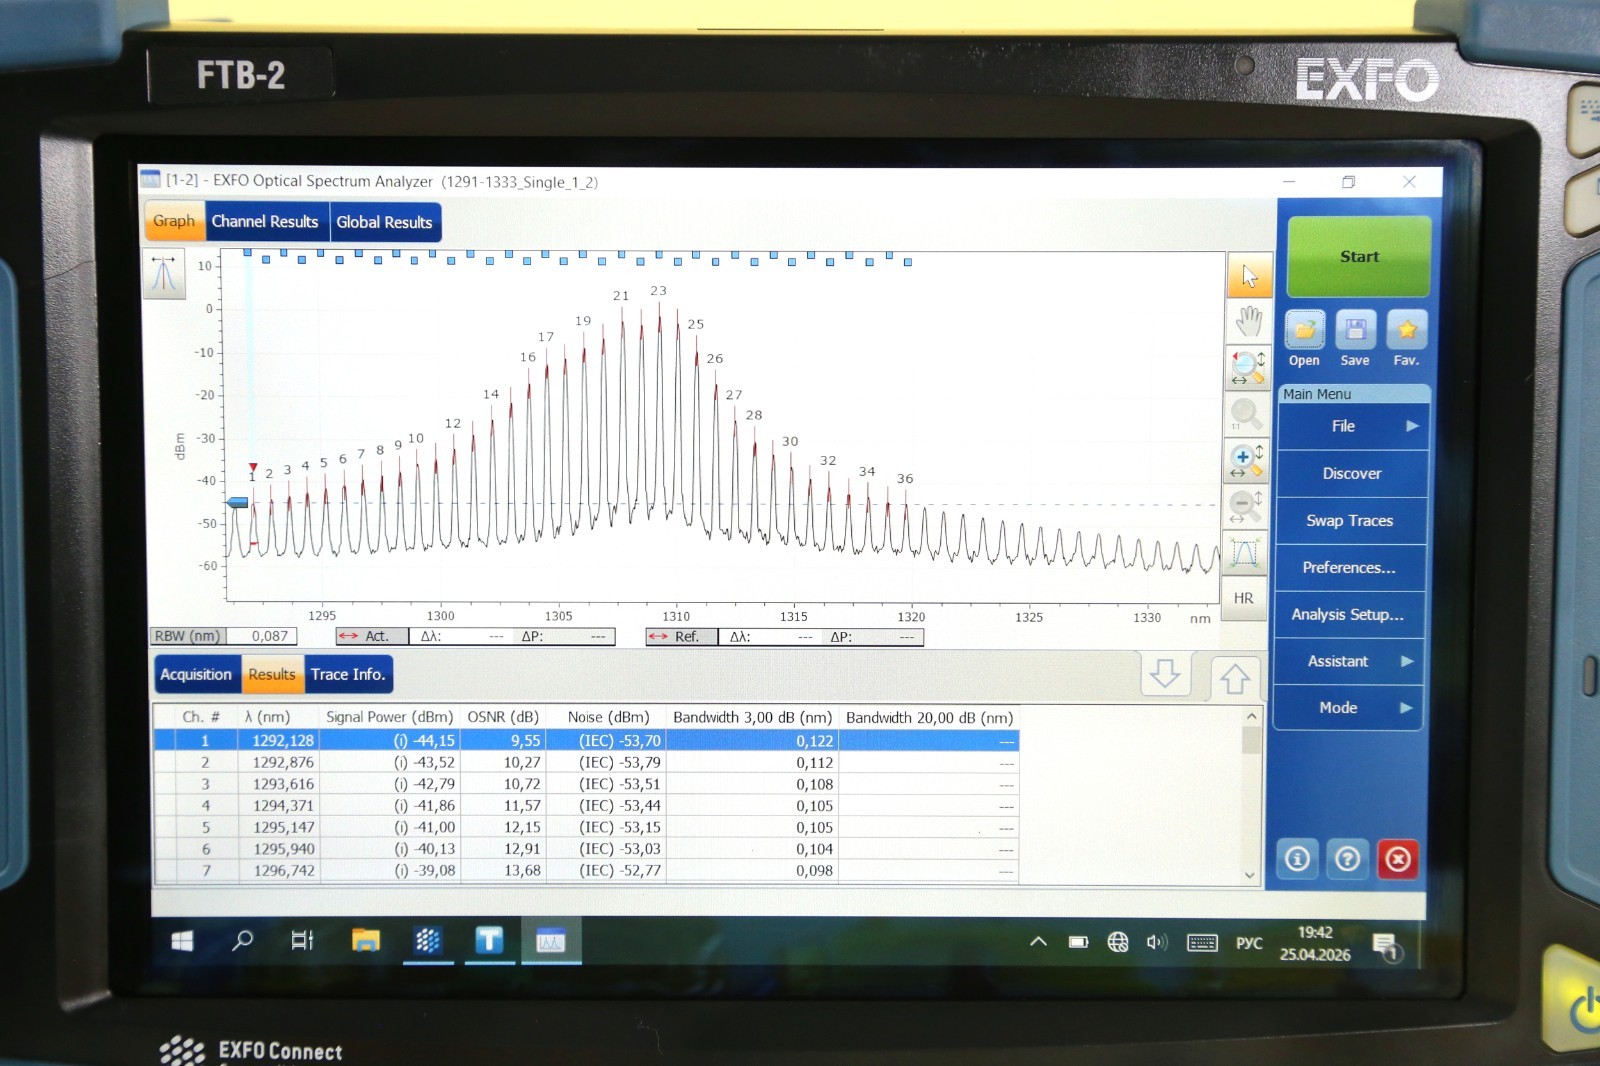The width and height of the screenshot is (1600, 1066).
Task: Select channel 1 row 1292,128
Action: 586,741
